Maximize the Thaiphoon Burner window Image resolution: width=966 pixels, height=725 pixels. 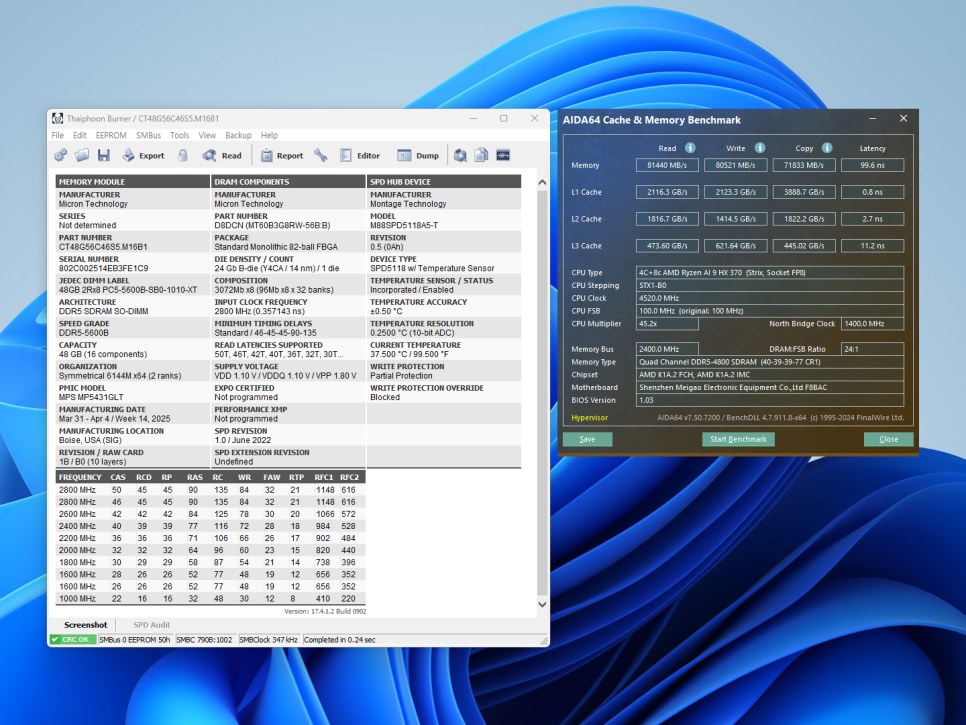click(503, 118)
